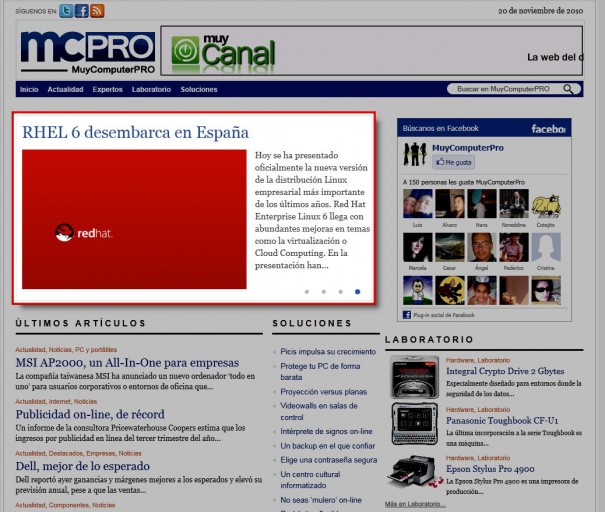
Task: Click Más en Laboratorio link
Action: pos(415,504)
